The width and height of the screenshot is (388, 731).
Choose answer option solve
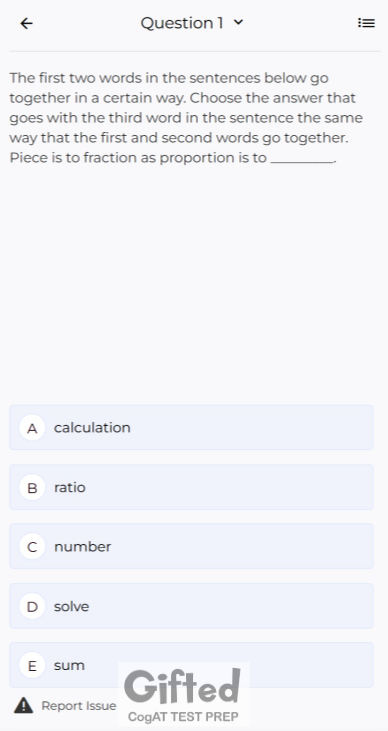click(x=191, y=606)
